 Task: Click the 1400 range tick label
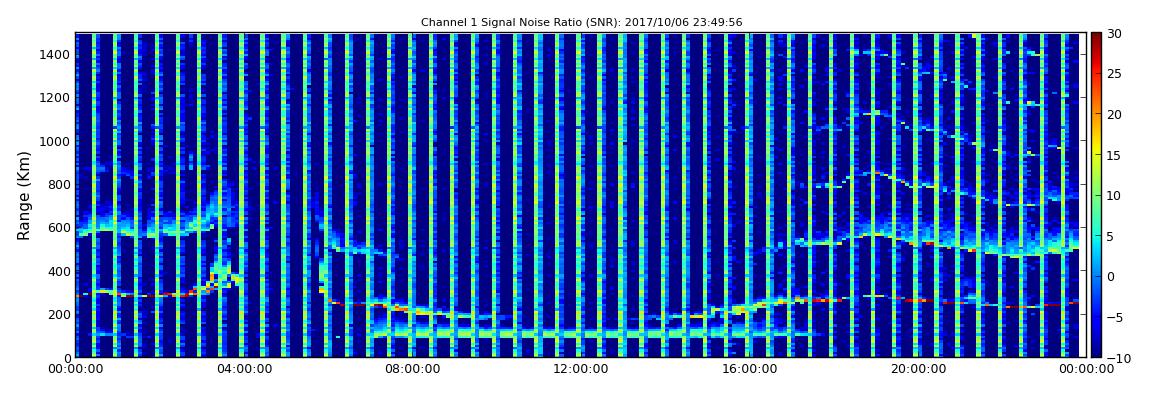coord(55,55)
